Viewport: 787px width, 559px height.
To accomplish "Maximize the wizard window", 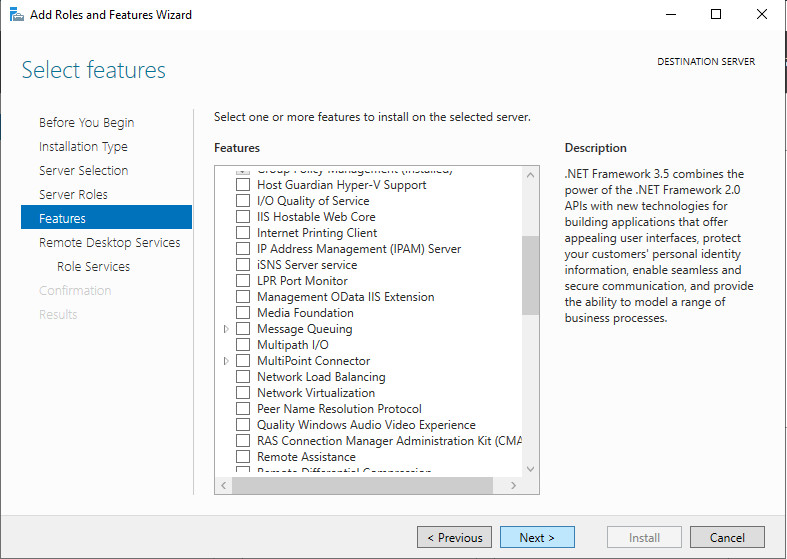I will pos(716,15).
